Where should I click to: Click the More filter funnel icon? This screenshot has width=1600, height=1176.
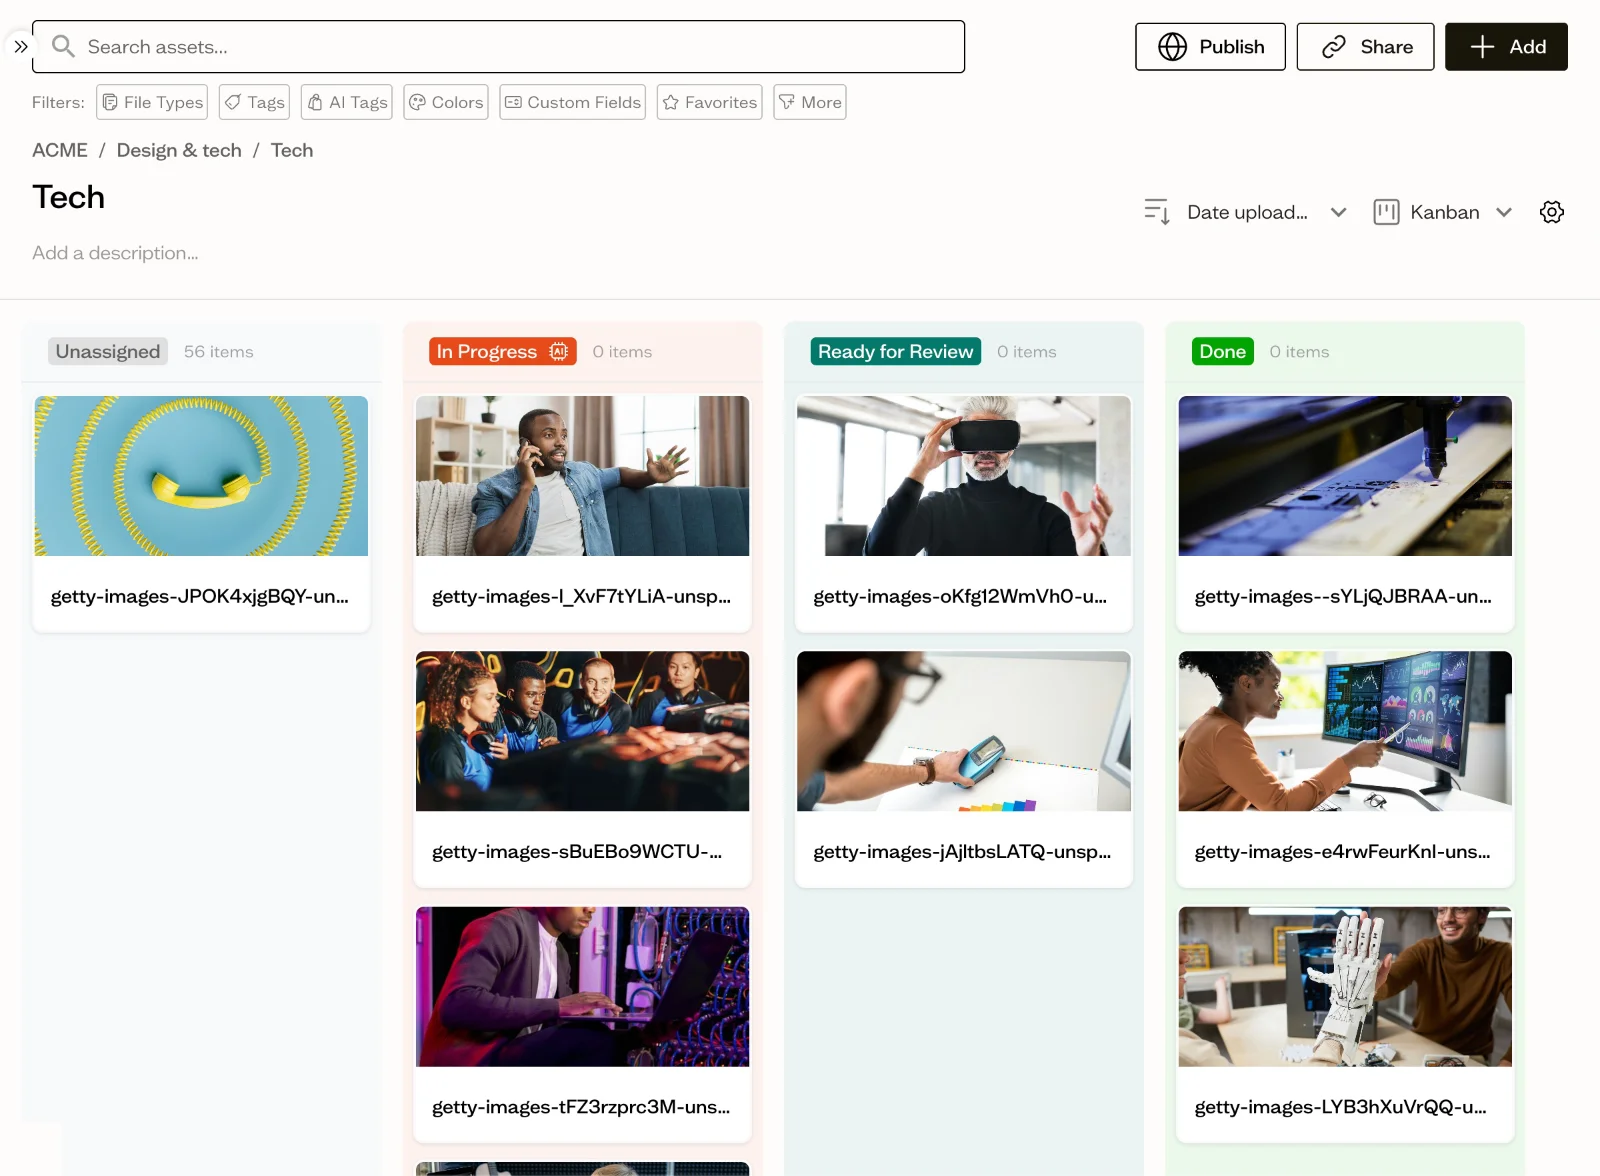[787, 102]
